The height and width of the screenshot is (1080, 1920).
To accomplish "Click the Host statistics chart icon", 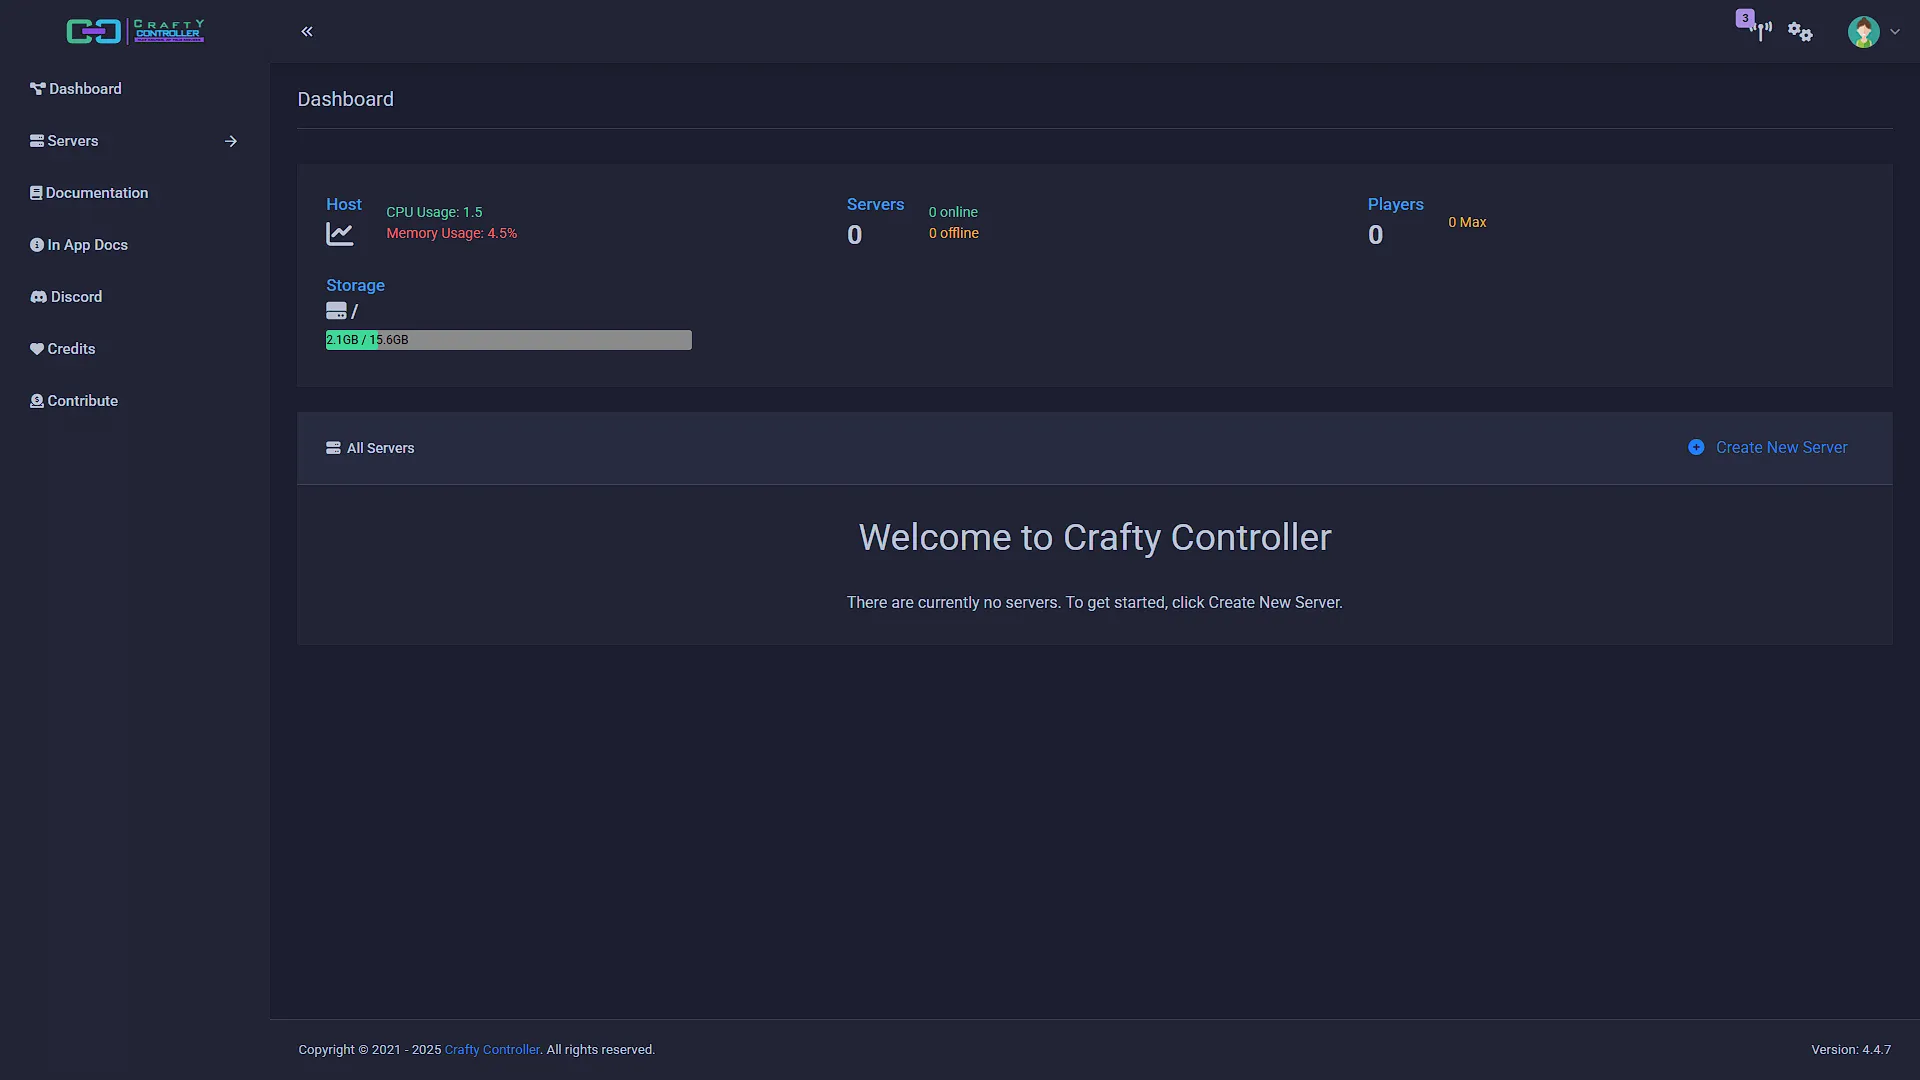I will tap(340, 234).
